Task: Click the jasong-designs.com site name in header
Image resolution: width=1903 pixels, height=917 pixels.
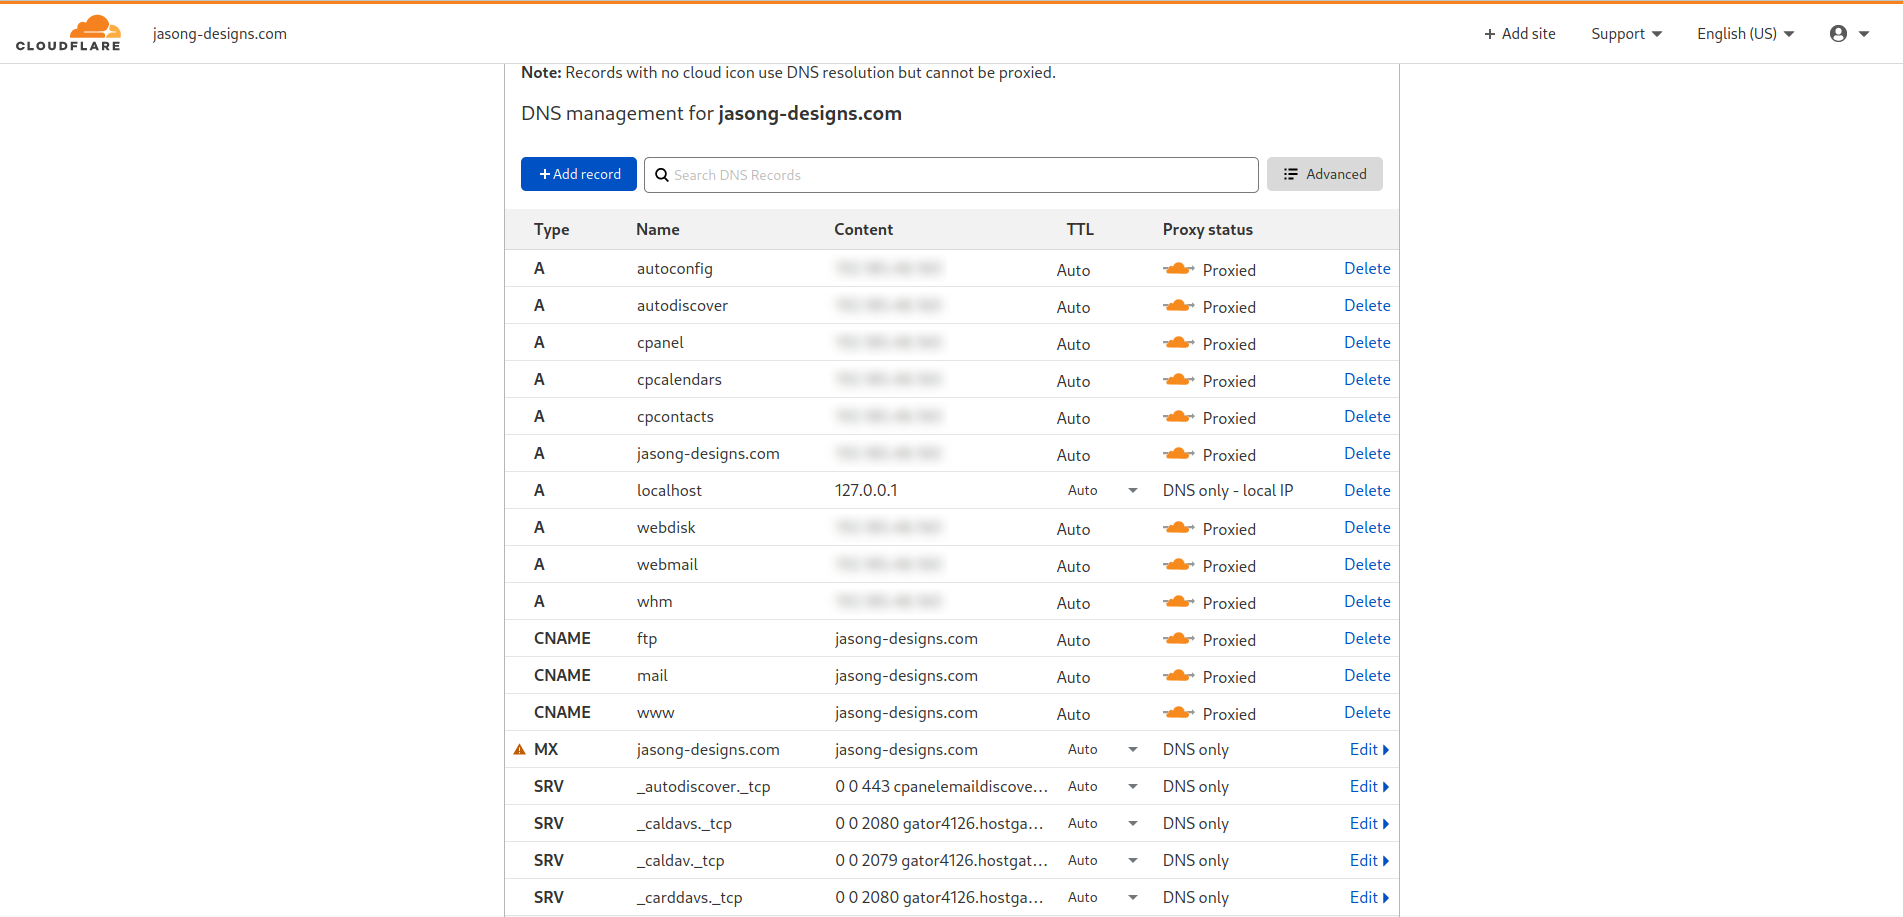Action: (x=219, y=34)
